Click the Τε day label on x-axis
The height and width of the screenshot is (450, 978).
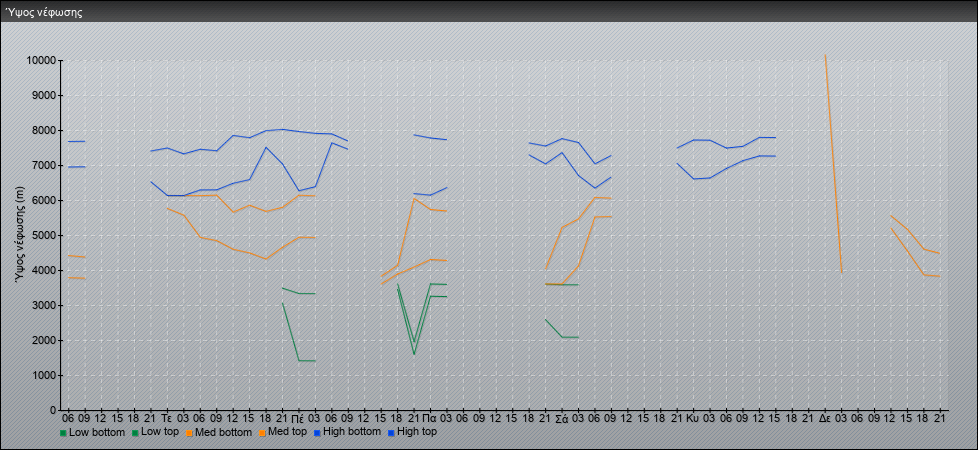pos(167,418)
